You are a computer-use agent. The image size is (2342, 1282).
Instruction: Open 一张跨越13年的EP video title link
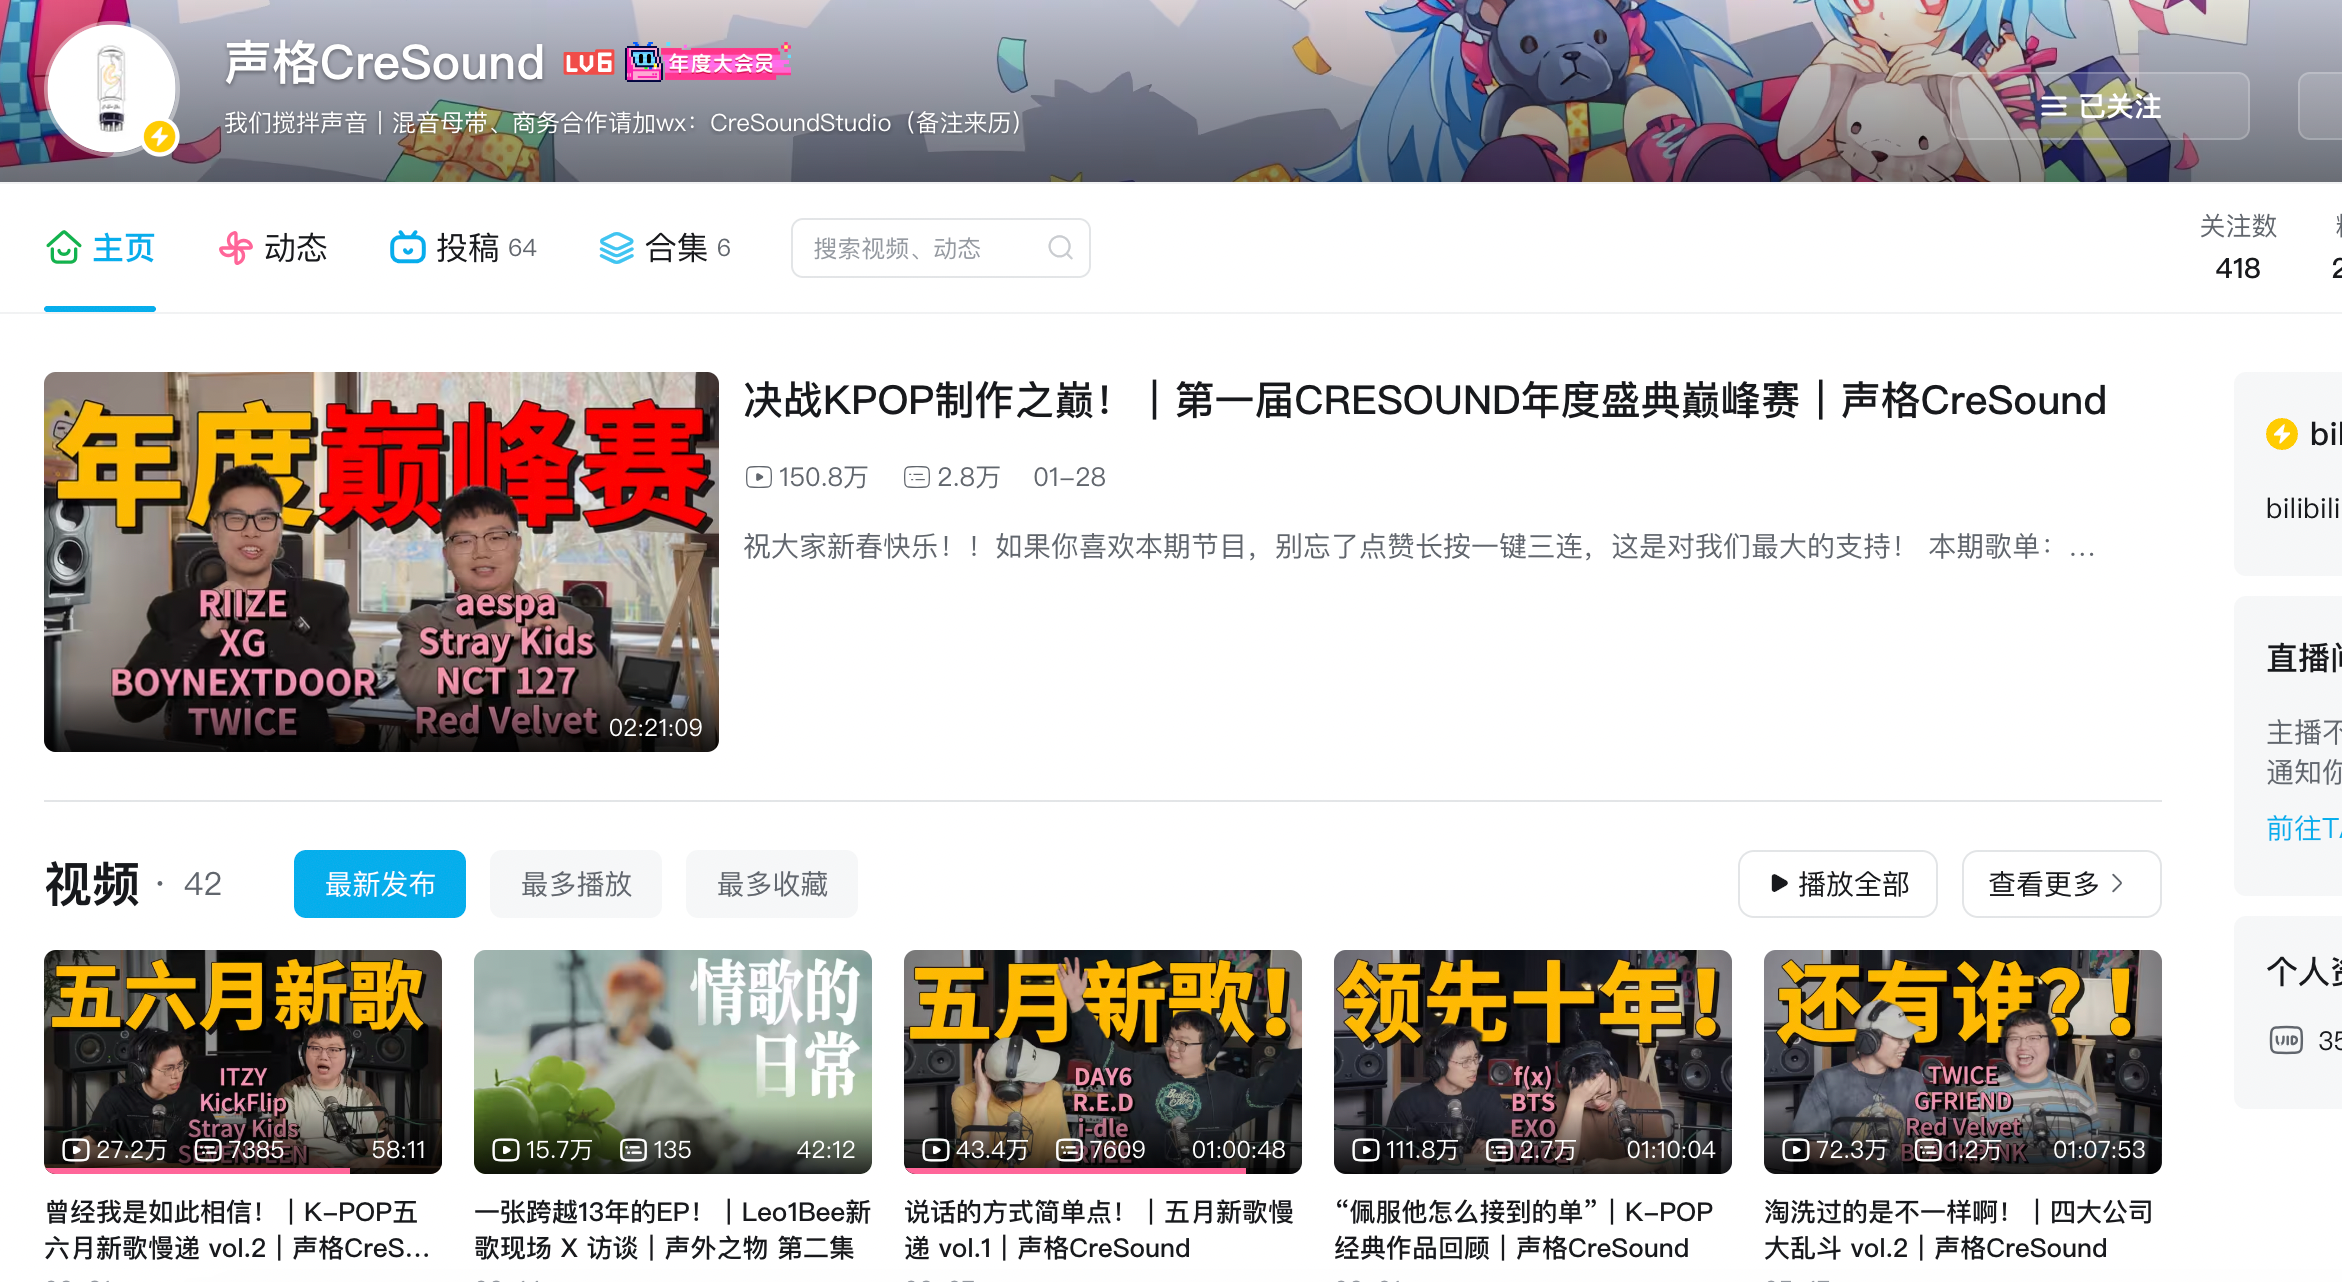pos(673,1230)
